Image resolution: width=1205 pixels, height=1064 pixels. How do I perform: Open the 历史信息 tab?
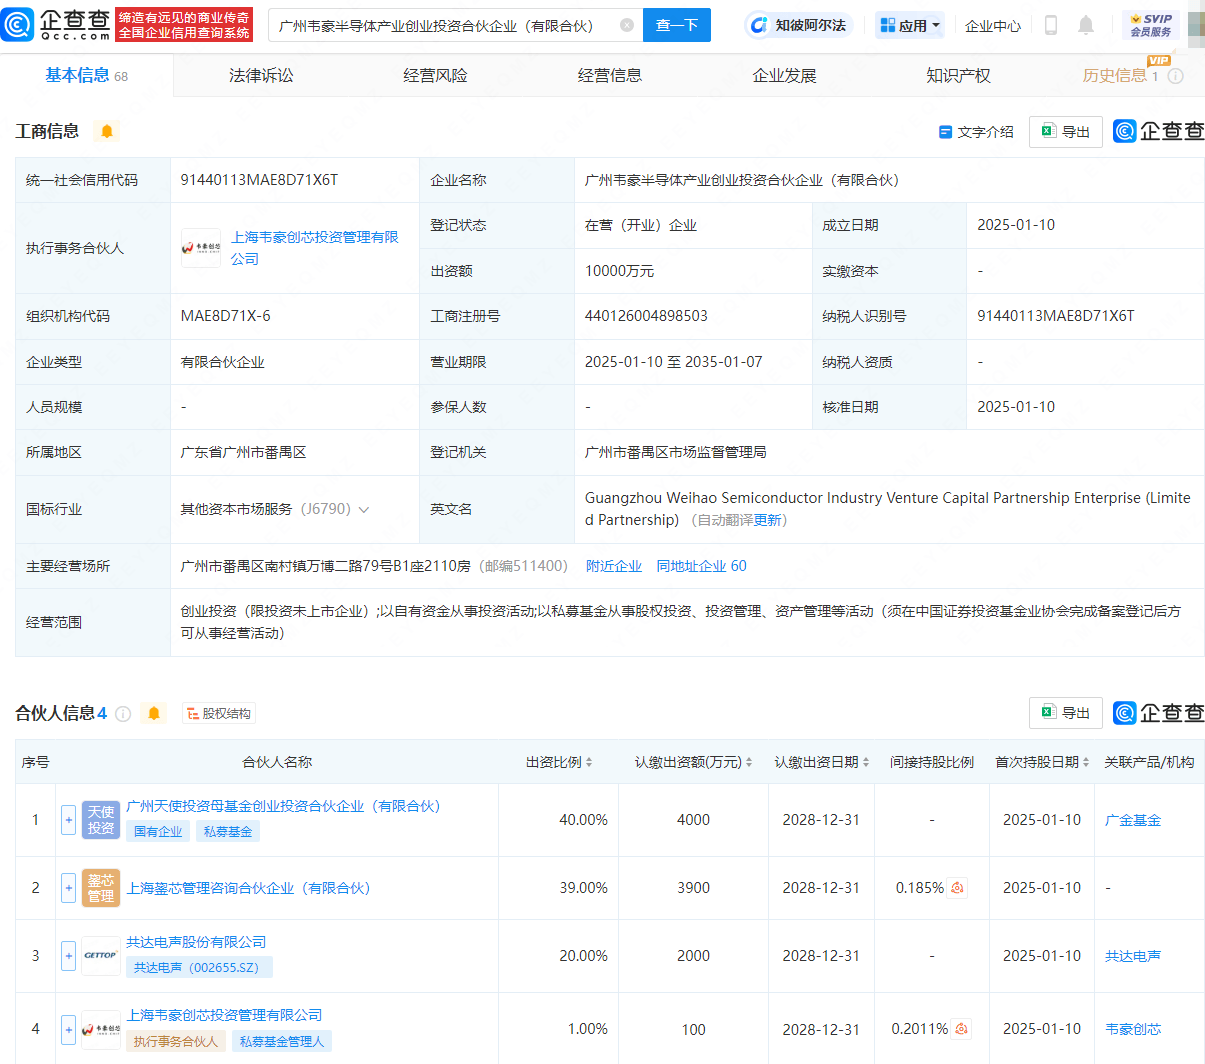(x=1120, y=76)
